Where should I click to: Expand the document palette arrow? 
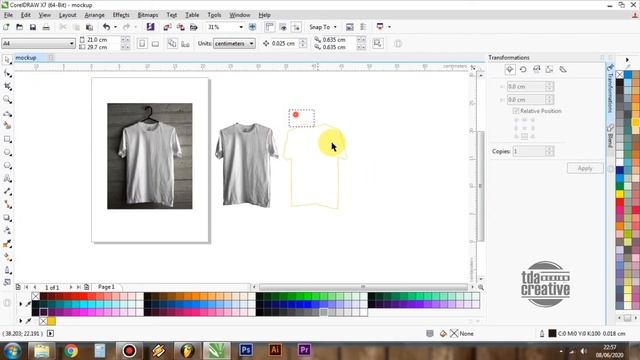coord(21,321)
